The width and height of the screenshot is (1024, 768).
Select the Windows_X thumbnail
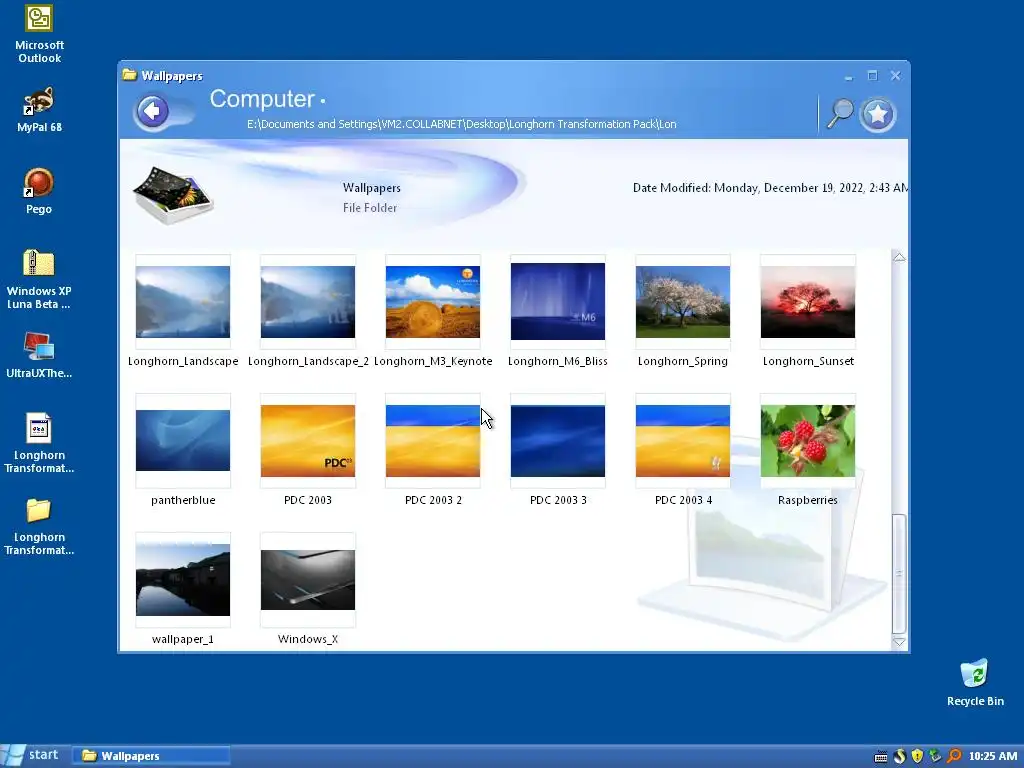pos(308,580)
